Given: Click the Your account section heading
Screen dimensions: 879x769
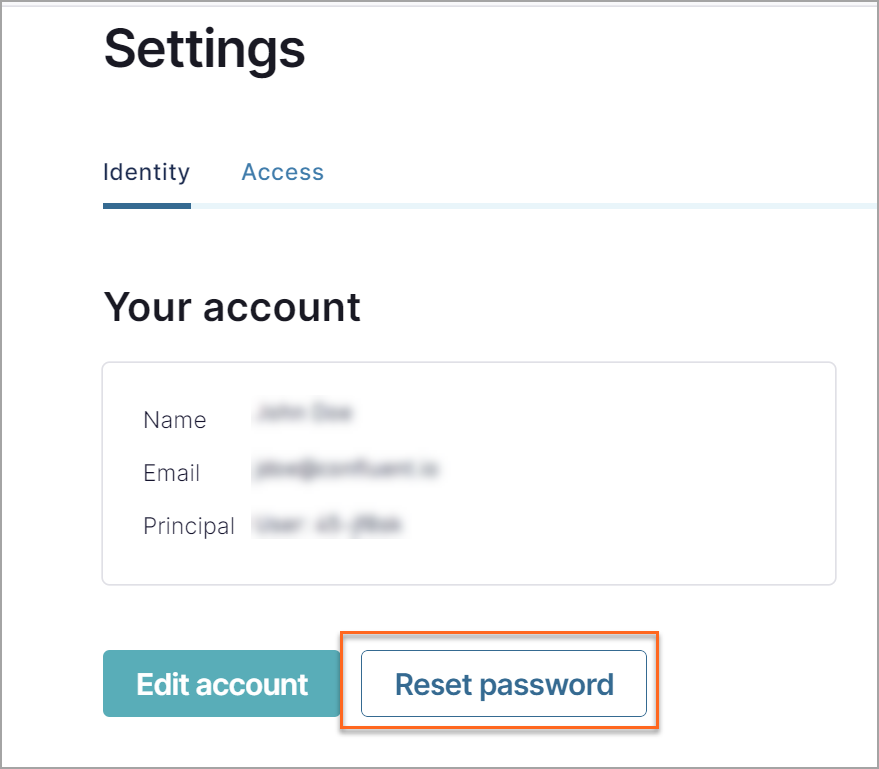Looking at the screenshot, I should click(x=232, y=307).
